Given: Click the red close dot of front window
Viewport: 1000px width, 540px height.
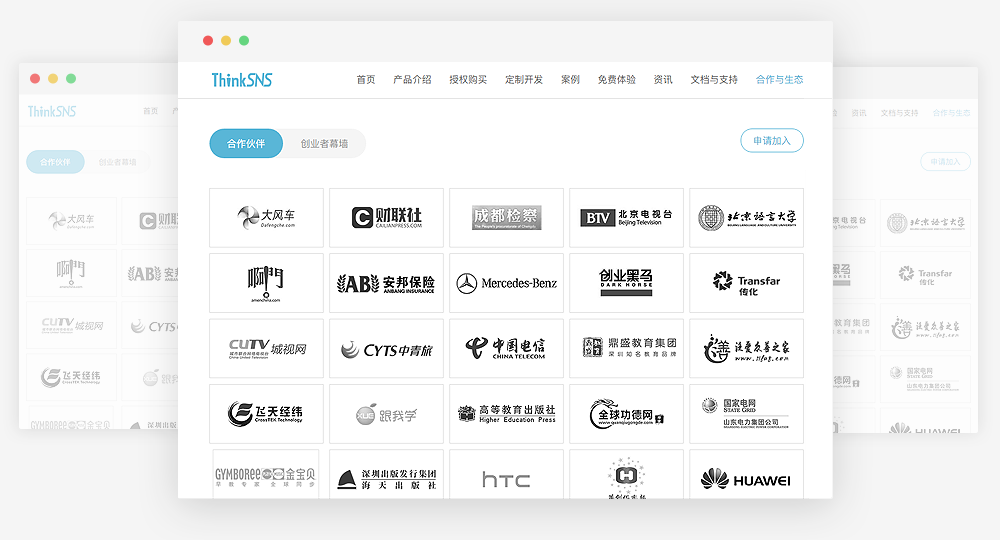Looking at the screenshot, I should (x=208, y=40).
